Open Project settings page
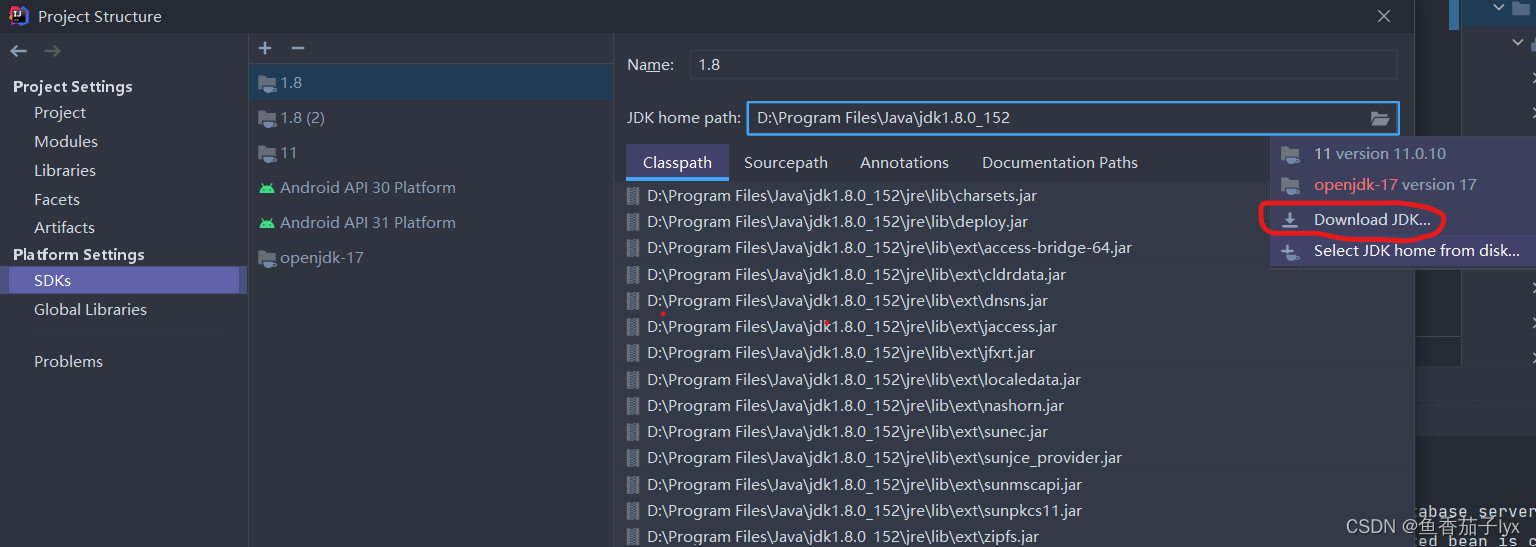This screenshot has height=547, width=1536. coord(60,113)
